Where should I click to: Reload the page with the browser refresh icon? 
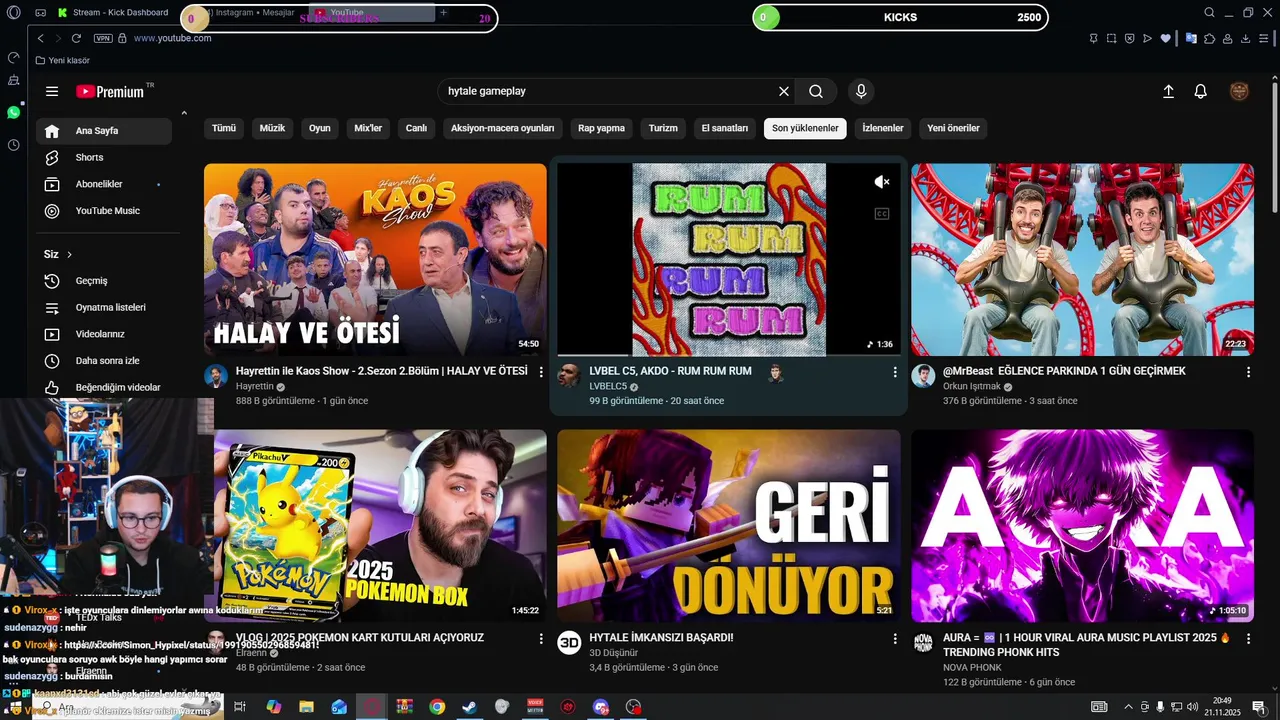76,38
